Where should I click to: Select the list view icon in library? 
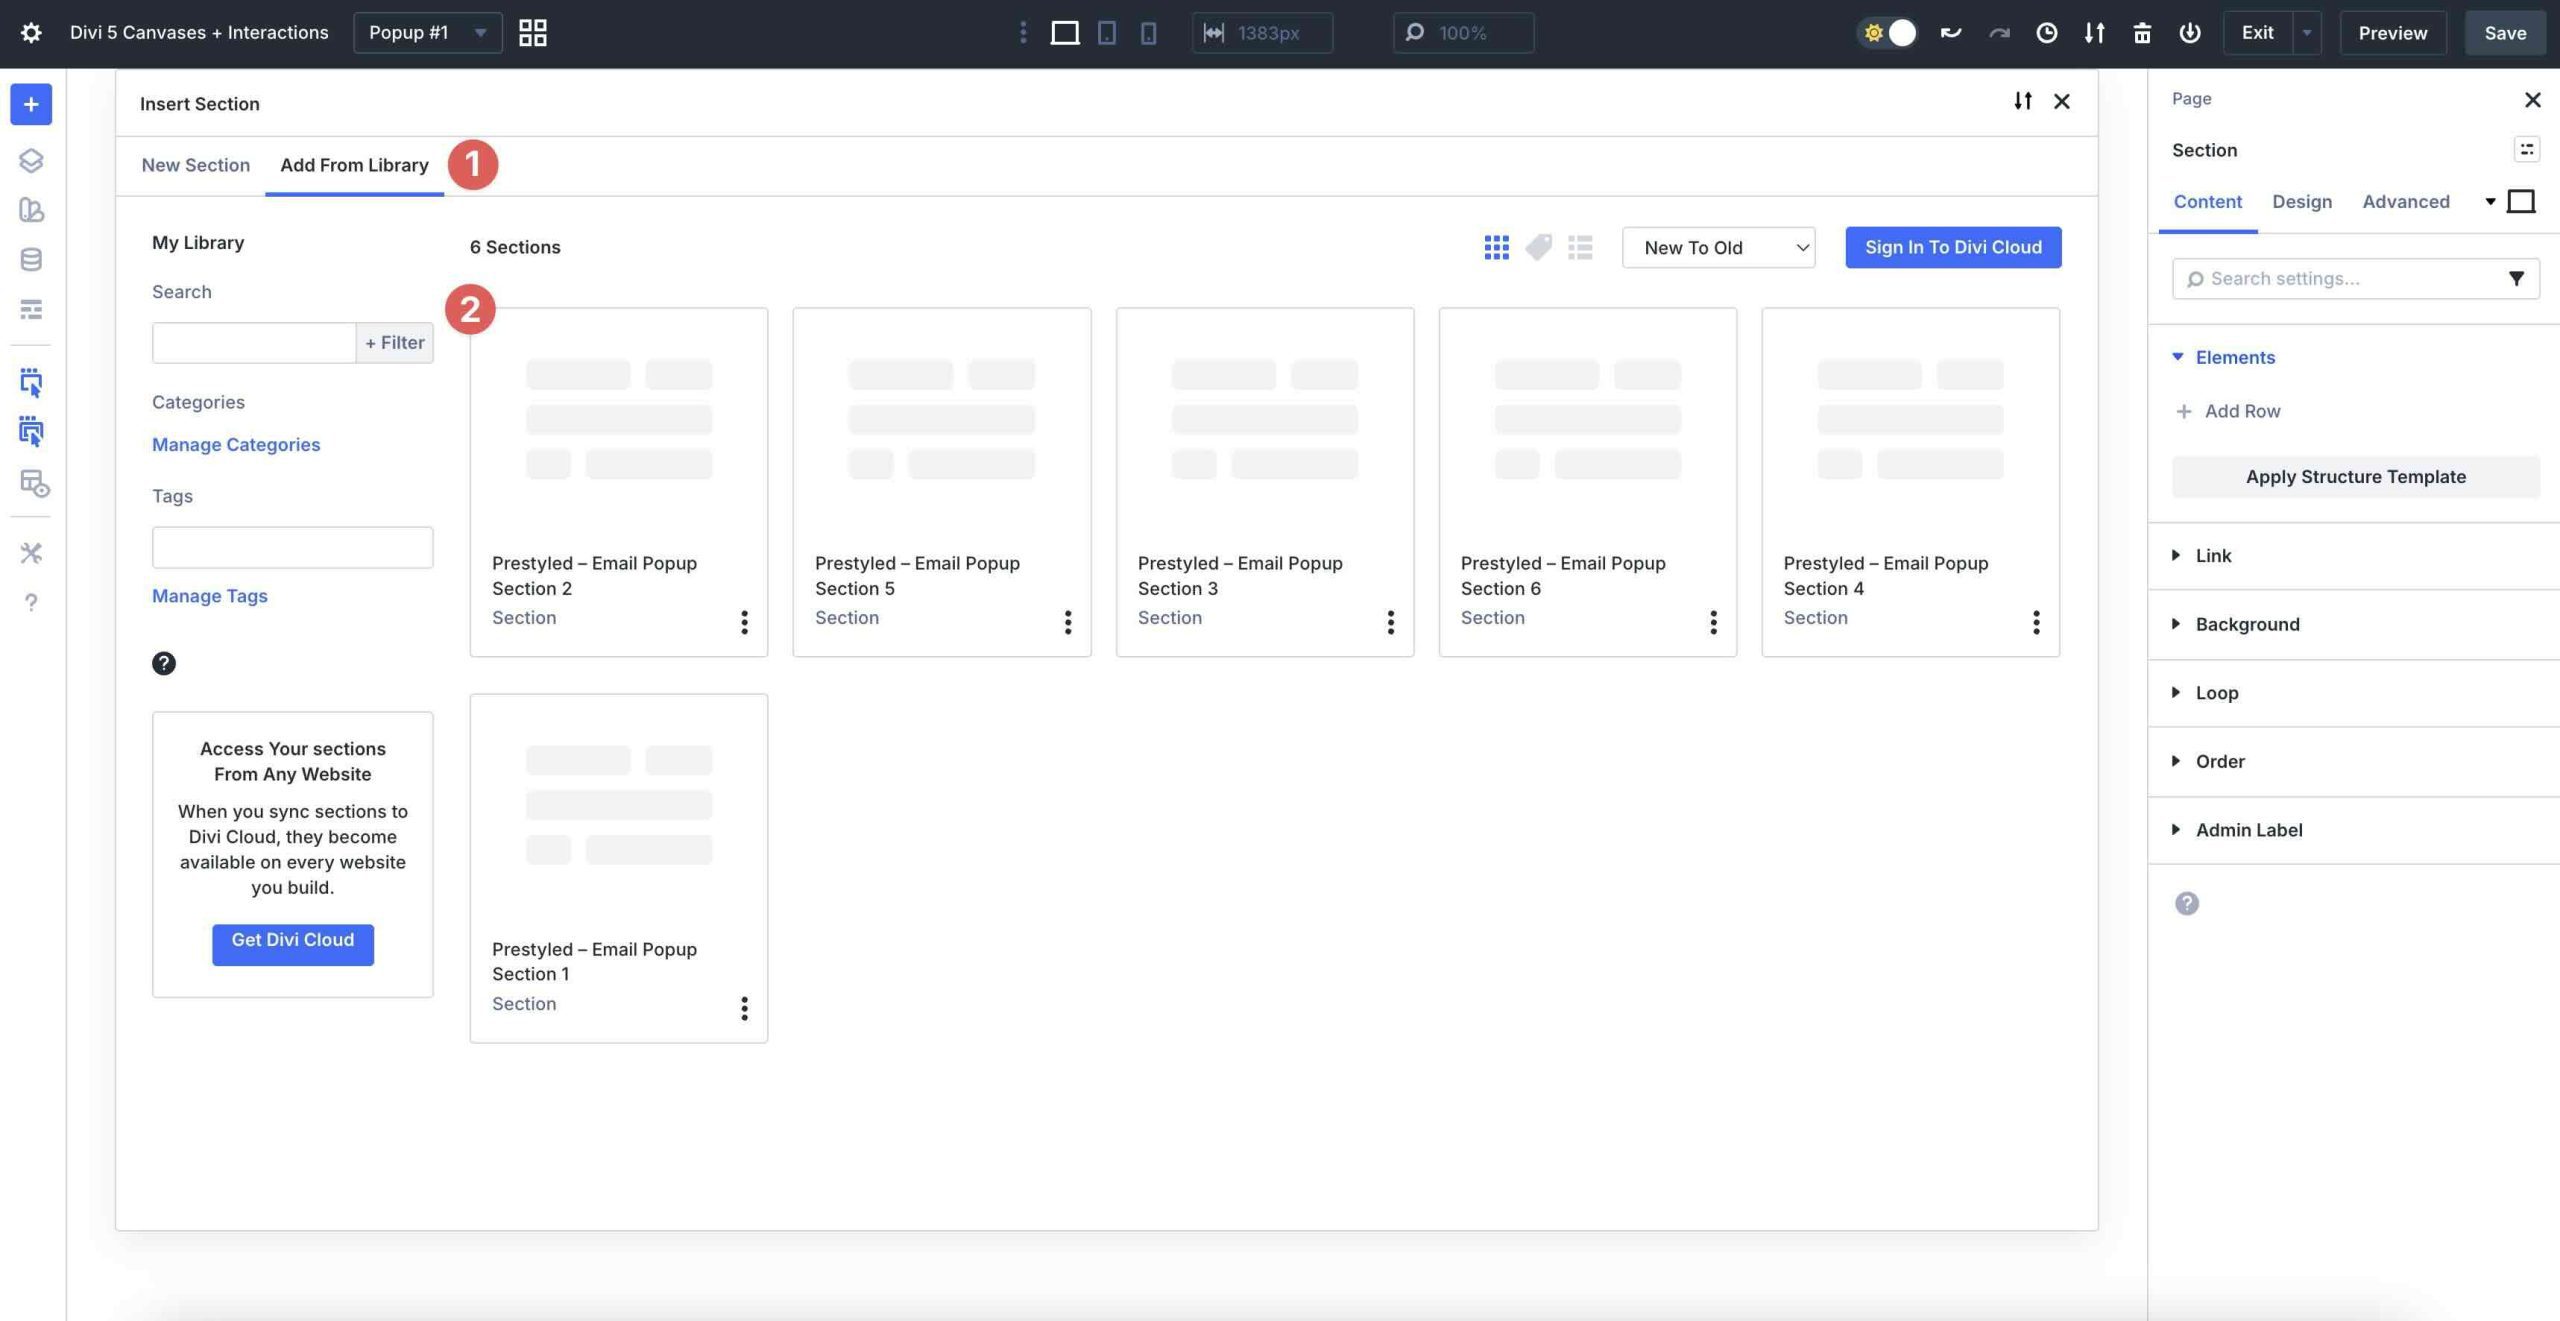pyautogui.click(x=1580, y=247)
